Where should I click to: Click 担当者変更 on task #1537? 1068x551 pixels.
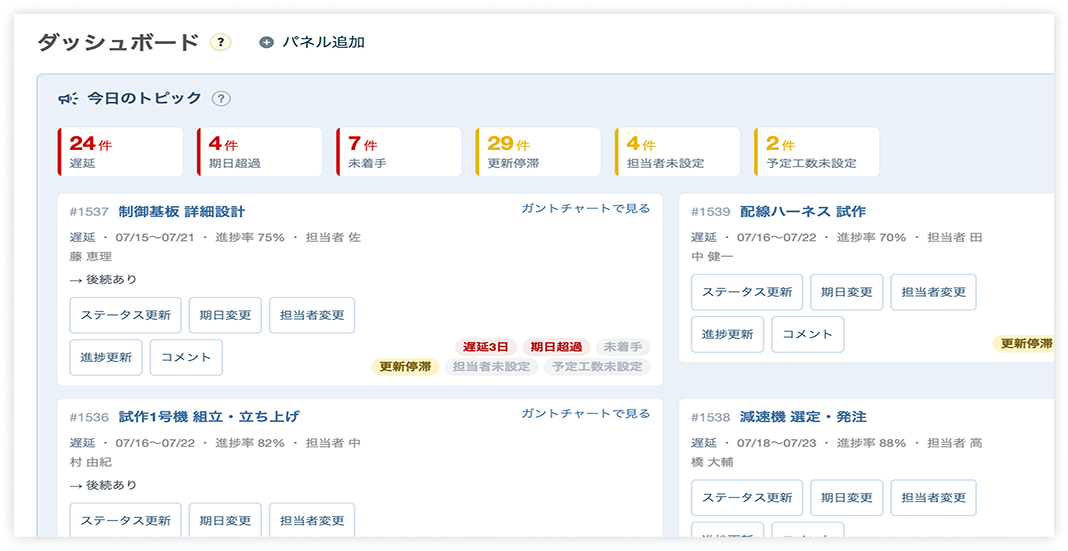click(312, 315)
